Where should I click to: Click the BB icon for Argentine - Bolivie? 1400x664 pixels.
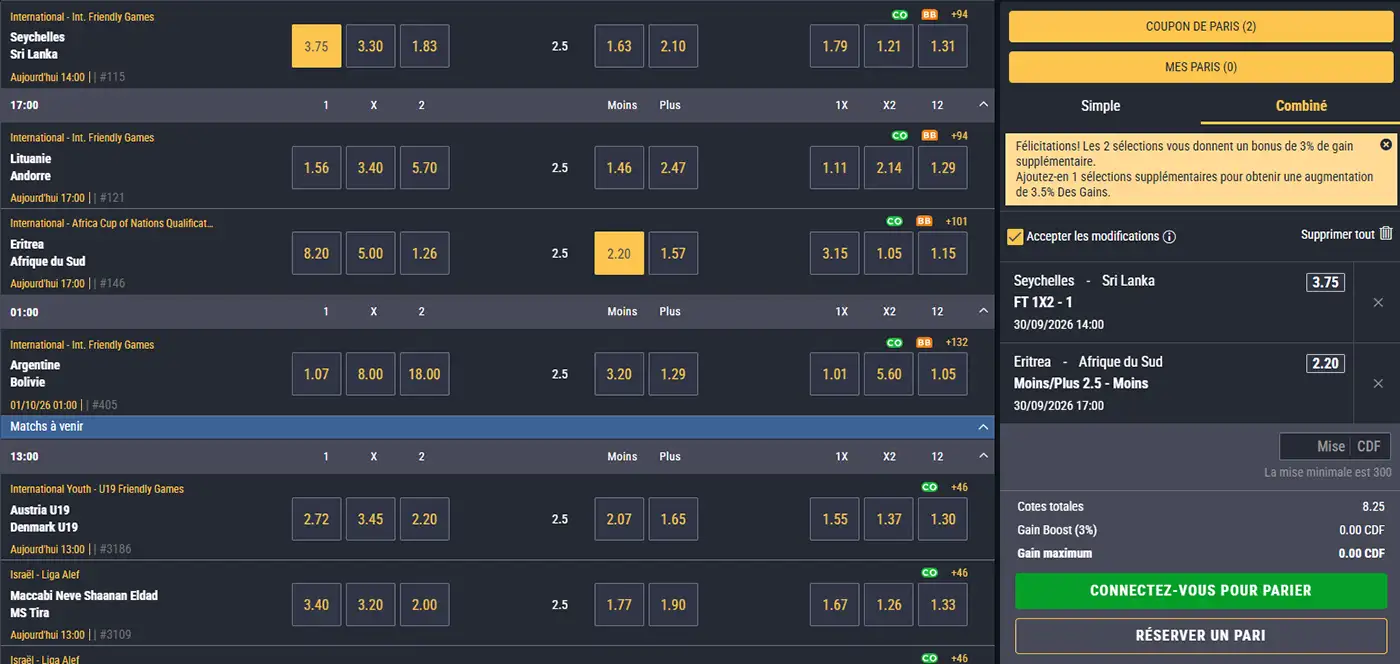pos(924,342)
